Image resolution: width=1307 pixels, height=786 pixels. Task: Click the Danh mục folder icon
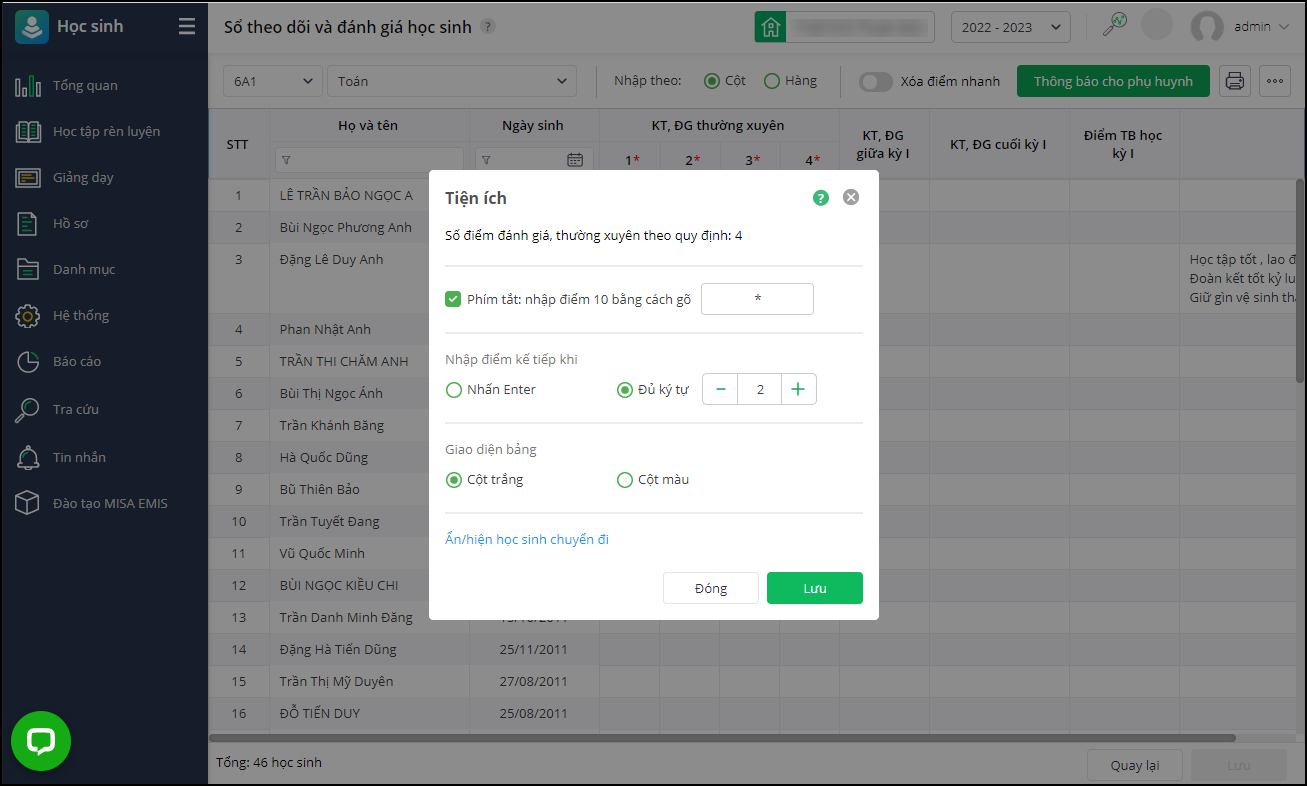[28, 270]
